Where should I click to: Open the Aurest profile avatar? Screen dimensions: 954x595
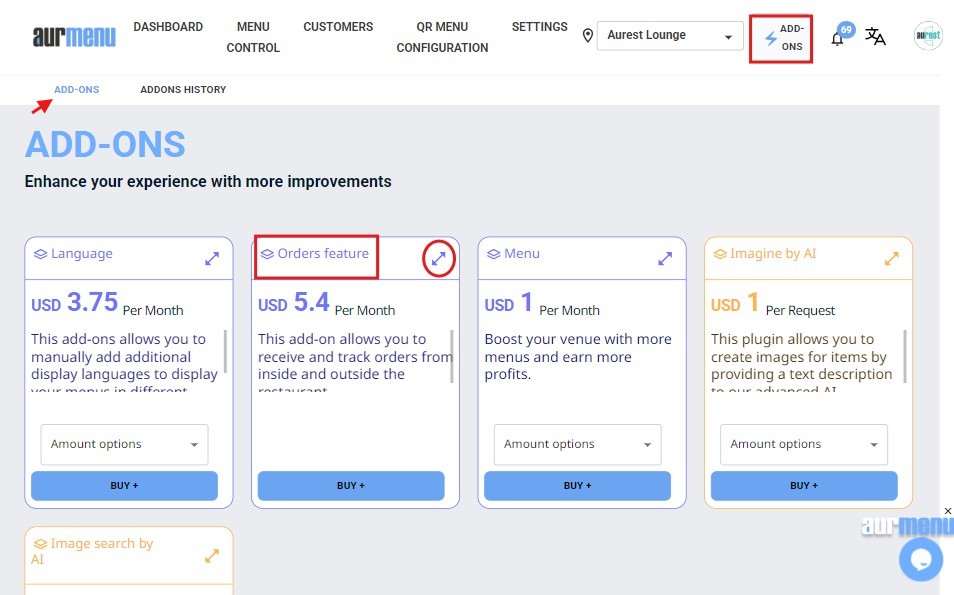tap(927, 36)
